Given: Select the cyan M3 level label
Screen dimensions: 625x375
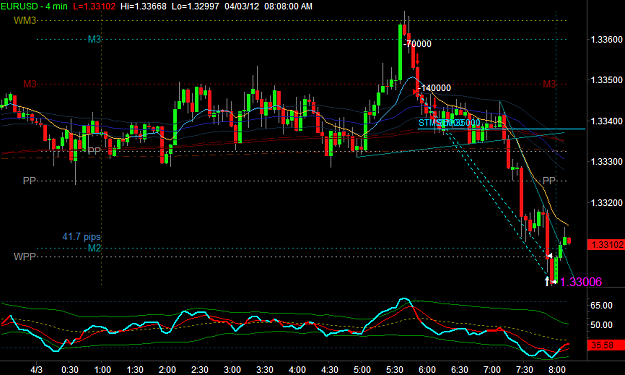Looking at the screenshot, I should 94,39.
